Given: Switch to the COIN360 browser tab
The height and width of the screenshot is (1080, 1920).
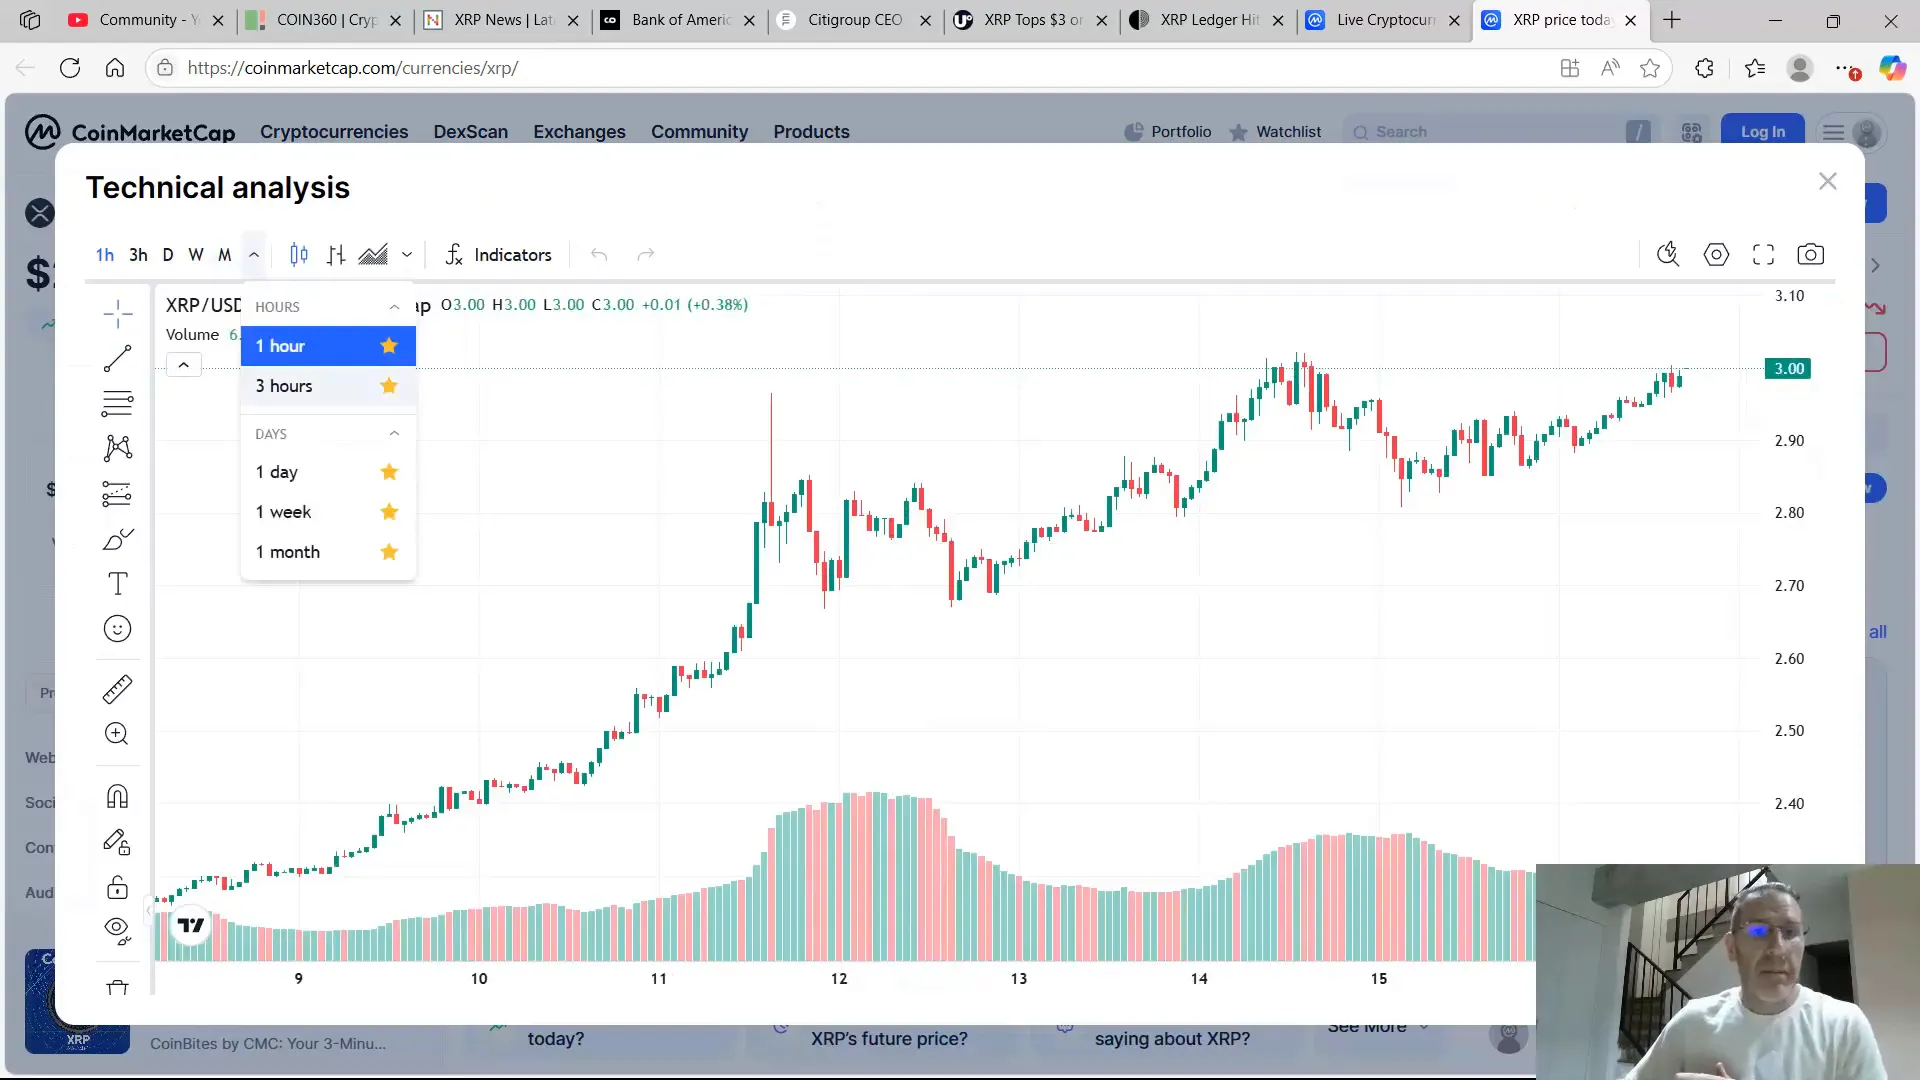Looking at the screenshot, I should 324,20.
